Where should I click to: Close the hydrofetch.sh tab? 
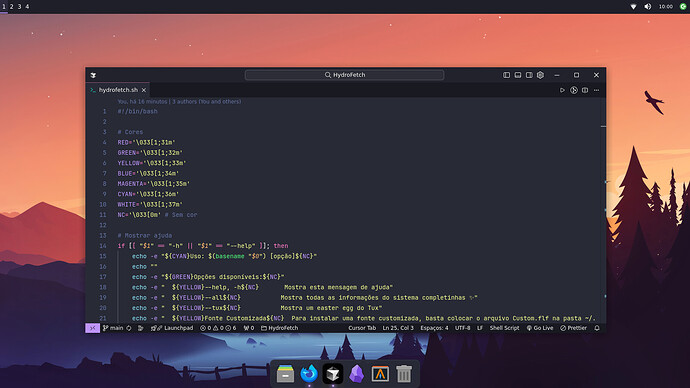click(x=144, y=90)
